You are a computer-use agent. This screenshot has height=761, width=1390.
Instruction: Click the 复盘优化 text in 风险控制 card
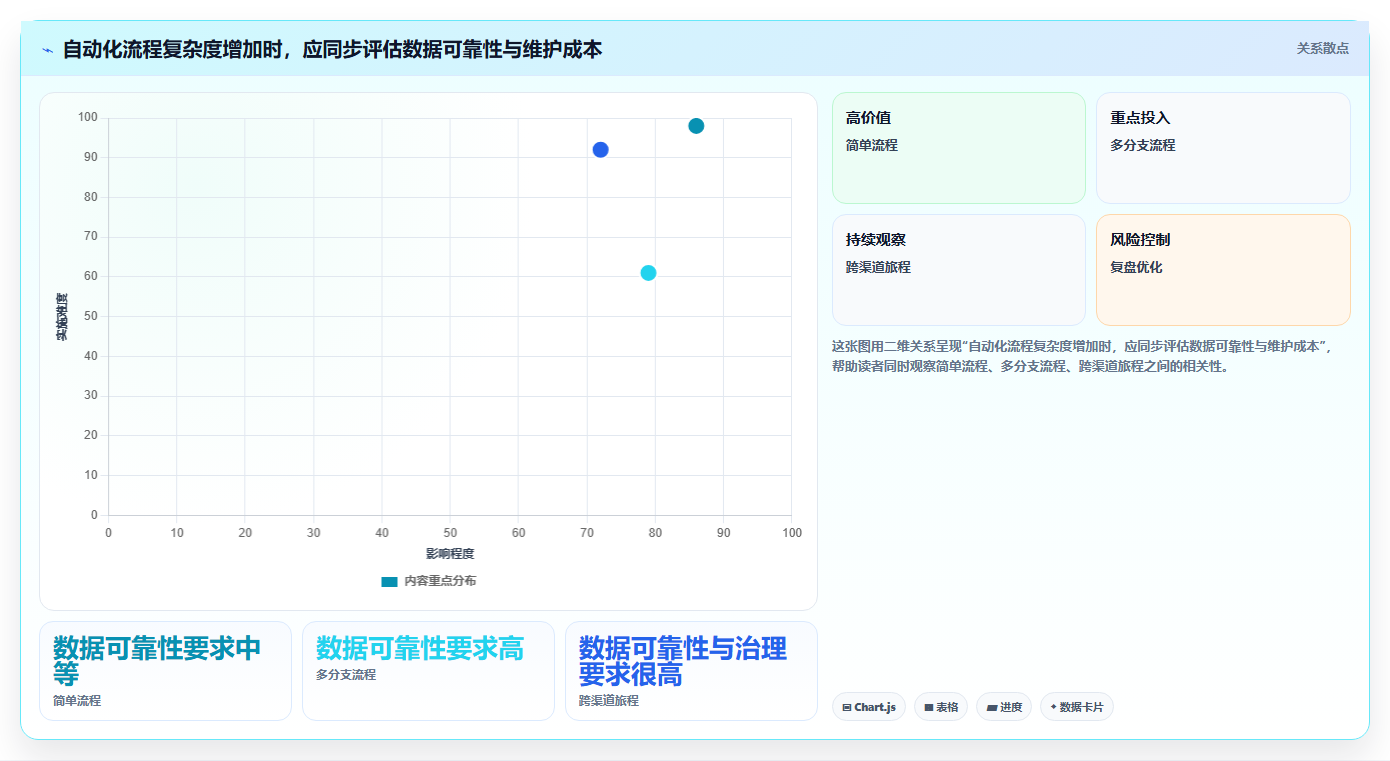tap(1136, 268)
